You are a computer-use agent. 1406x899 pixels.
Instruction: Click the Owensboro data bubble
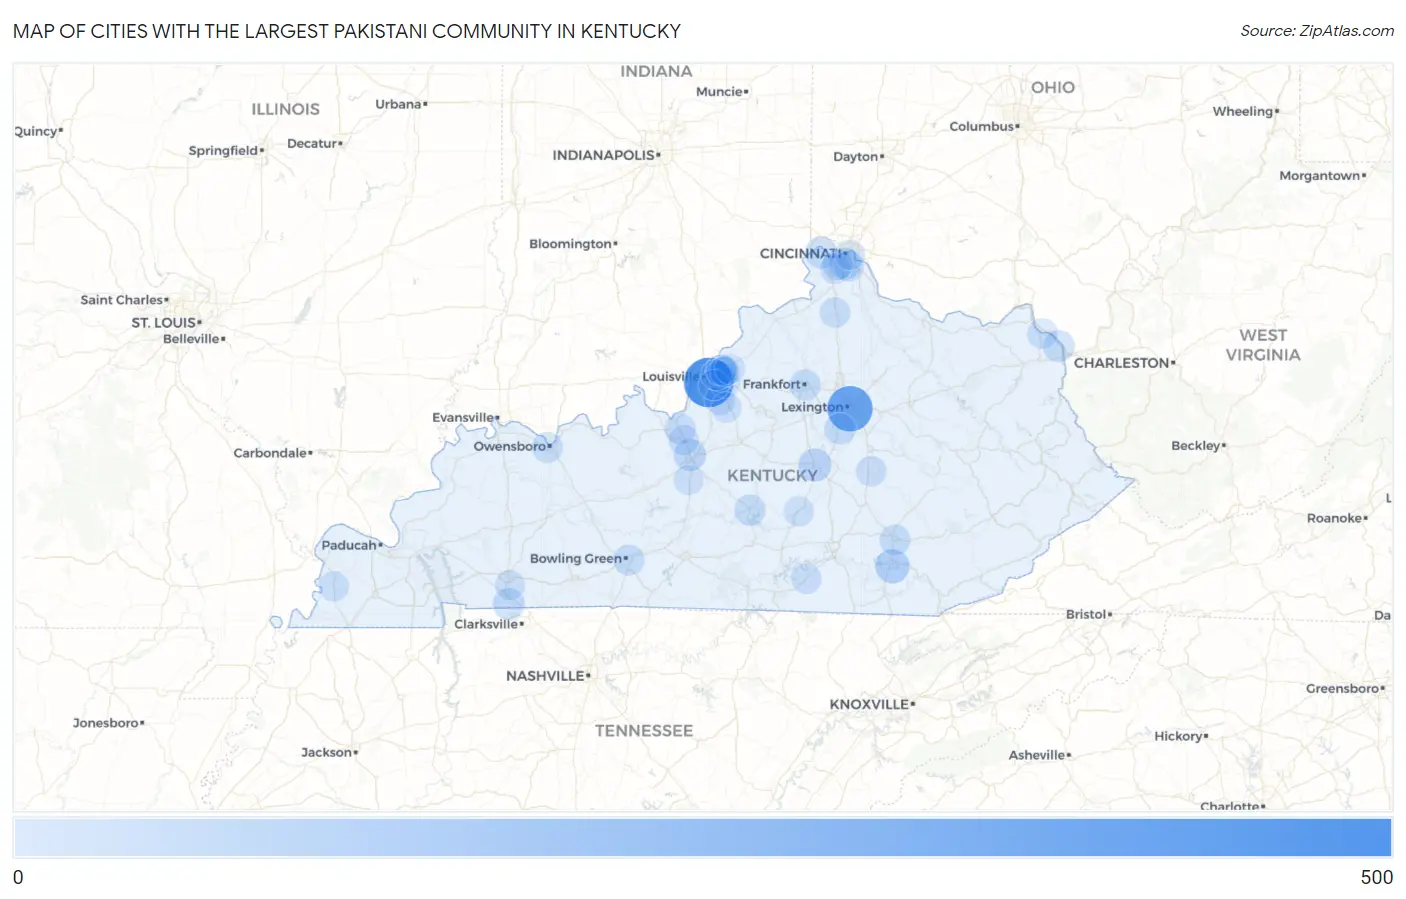point(547,446)
